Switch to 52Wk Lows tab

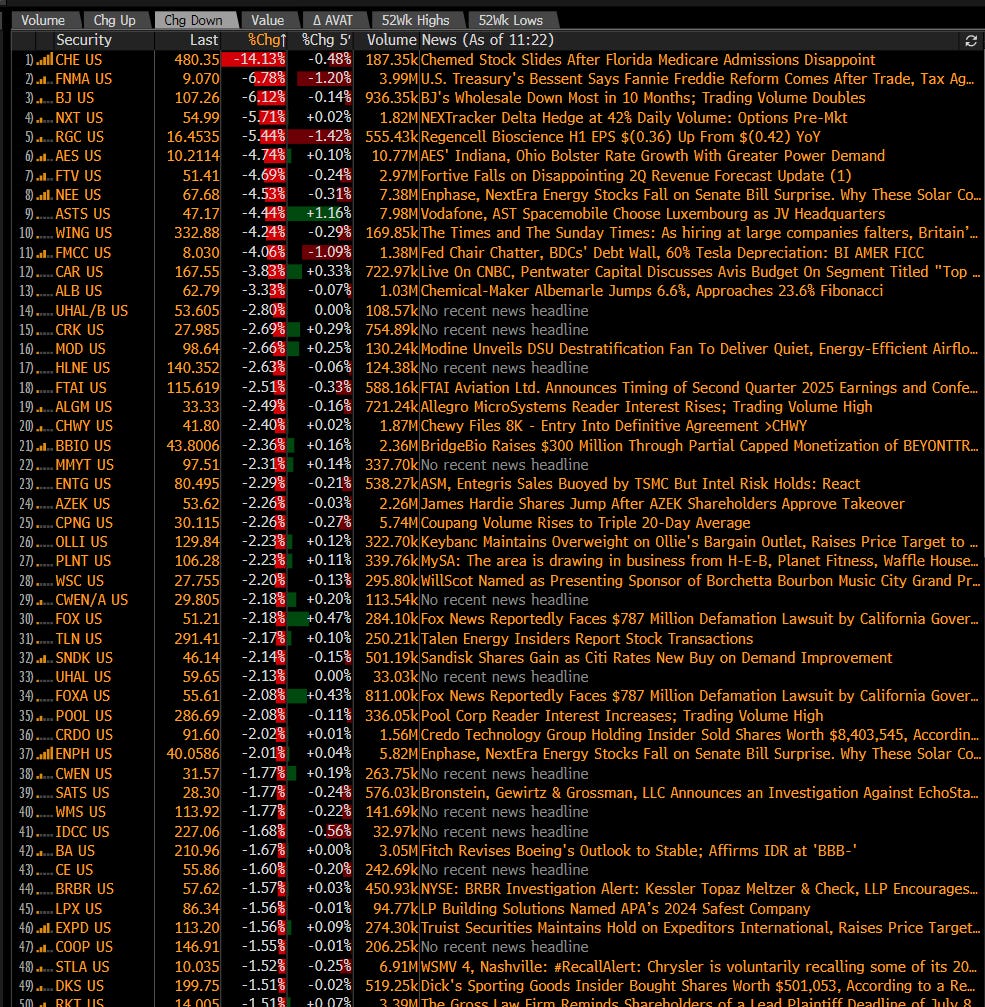coord(510,21)
